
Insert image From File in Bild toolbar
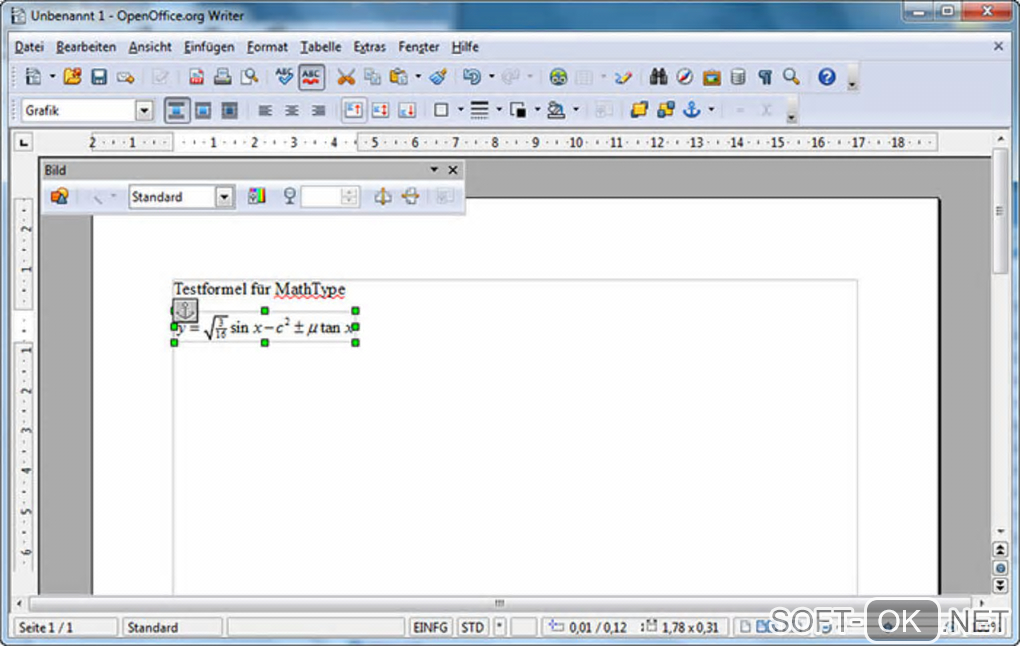click(60, 196)
